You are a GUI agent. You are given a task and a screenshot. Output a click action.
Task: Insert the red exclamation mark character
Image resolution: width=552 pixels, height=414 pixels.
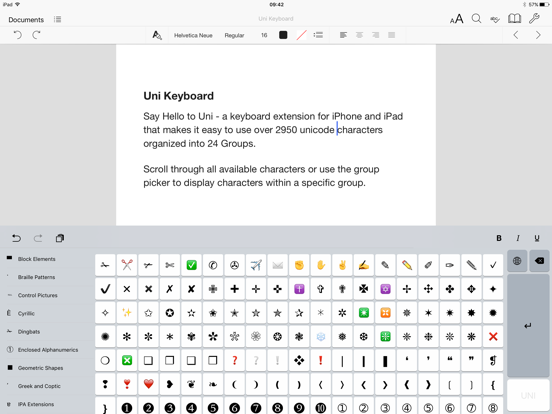[x=321, y=360]
